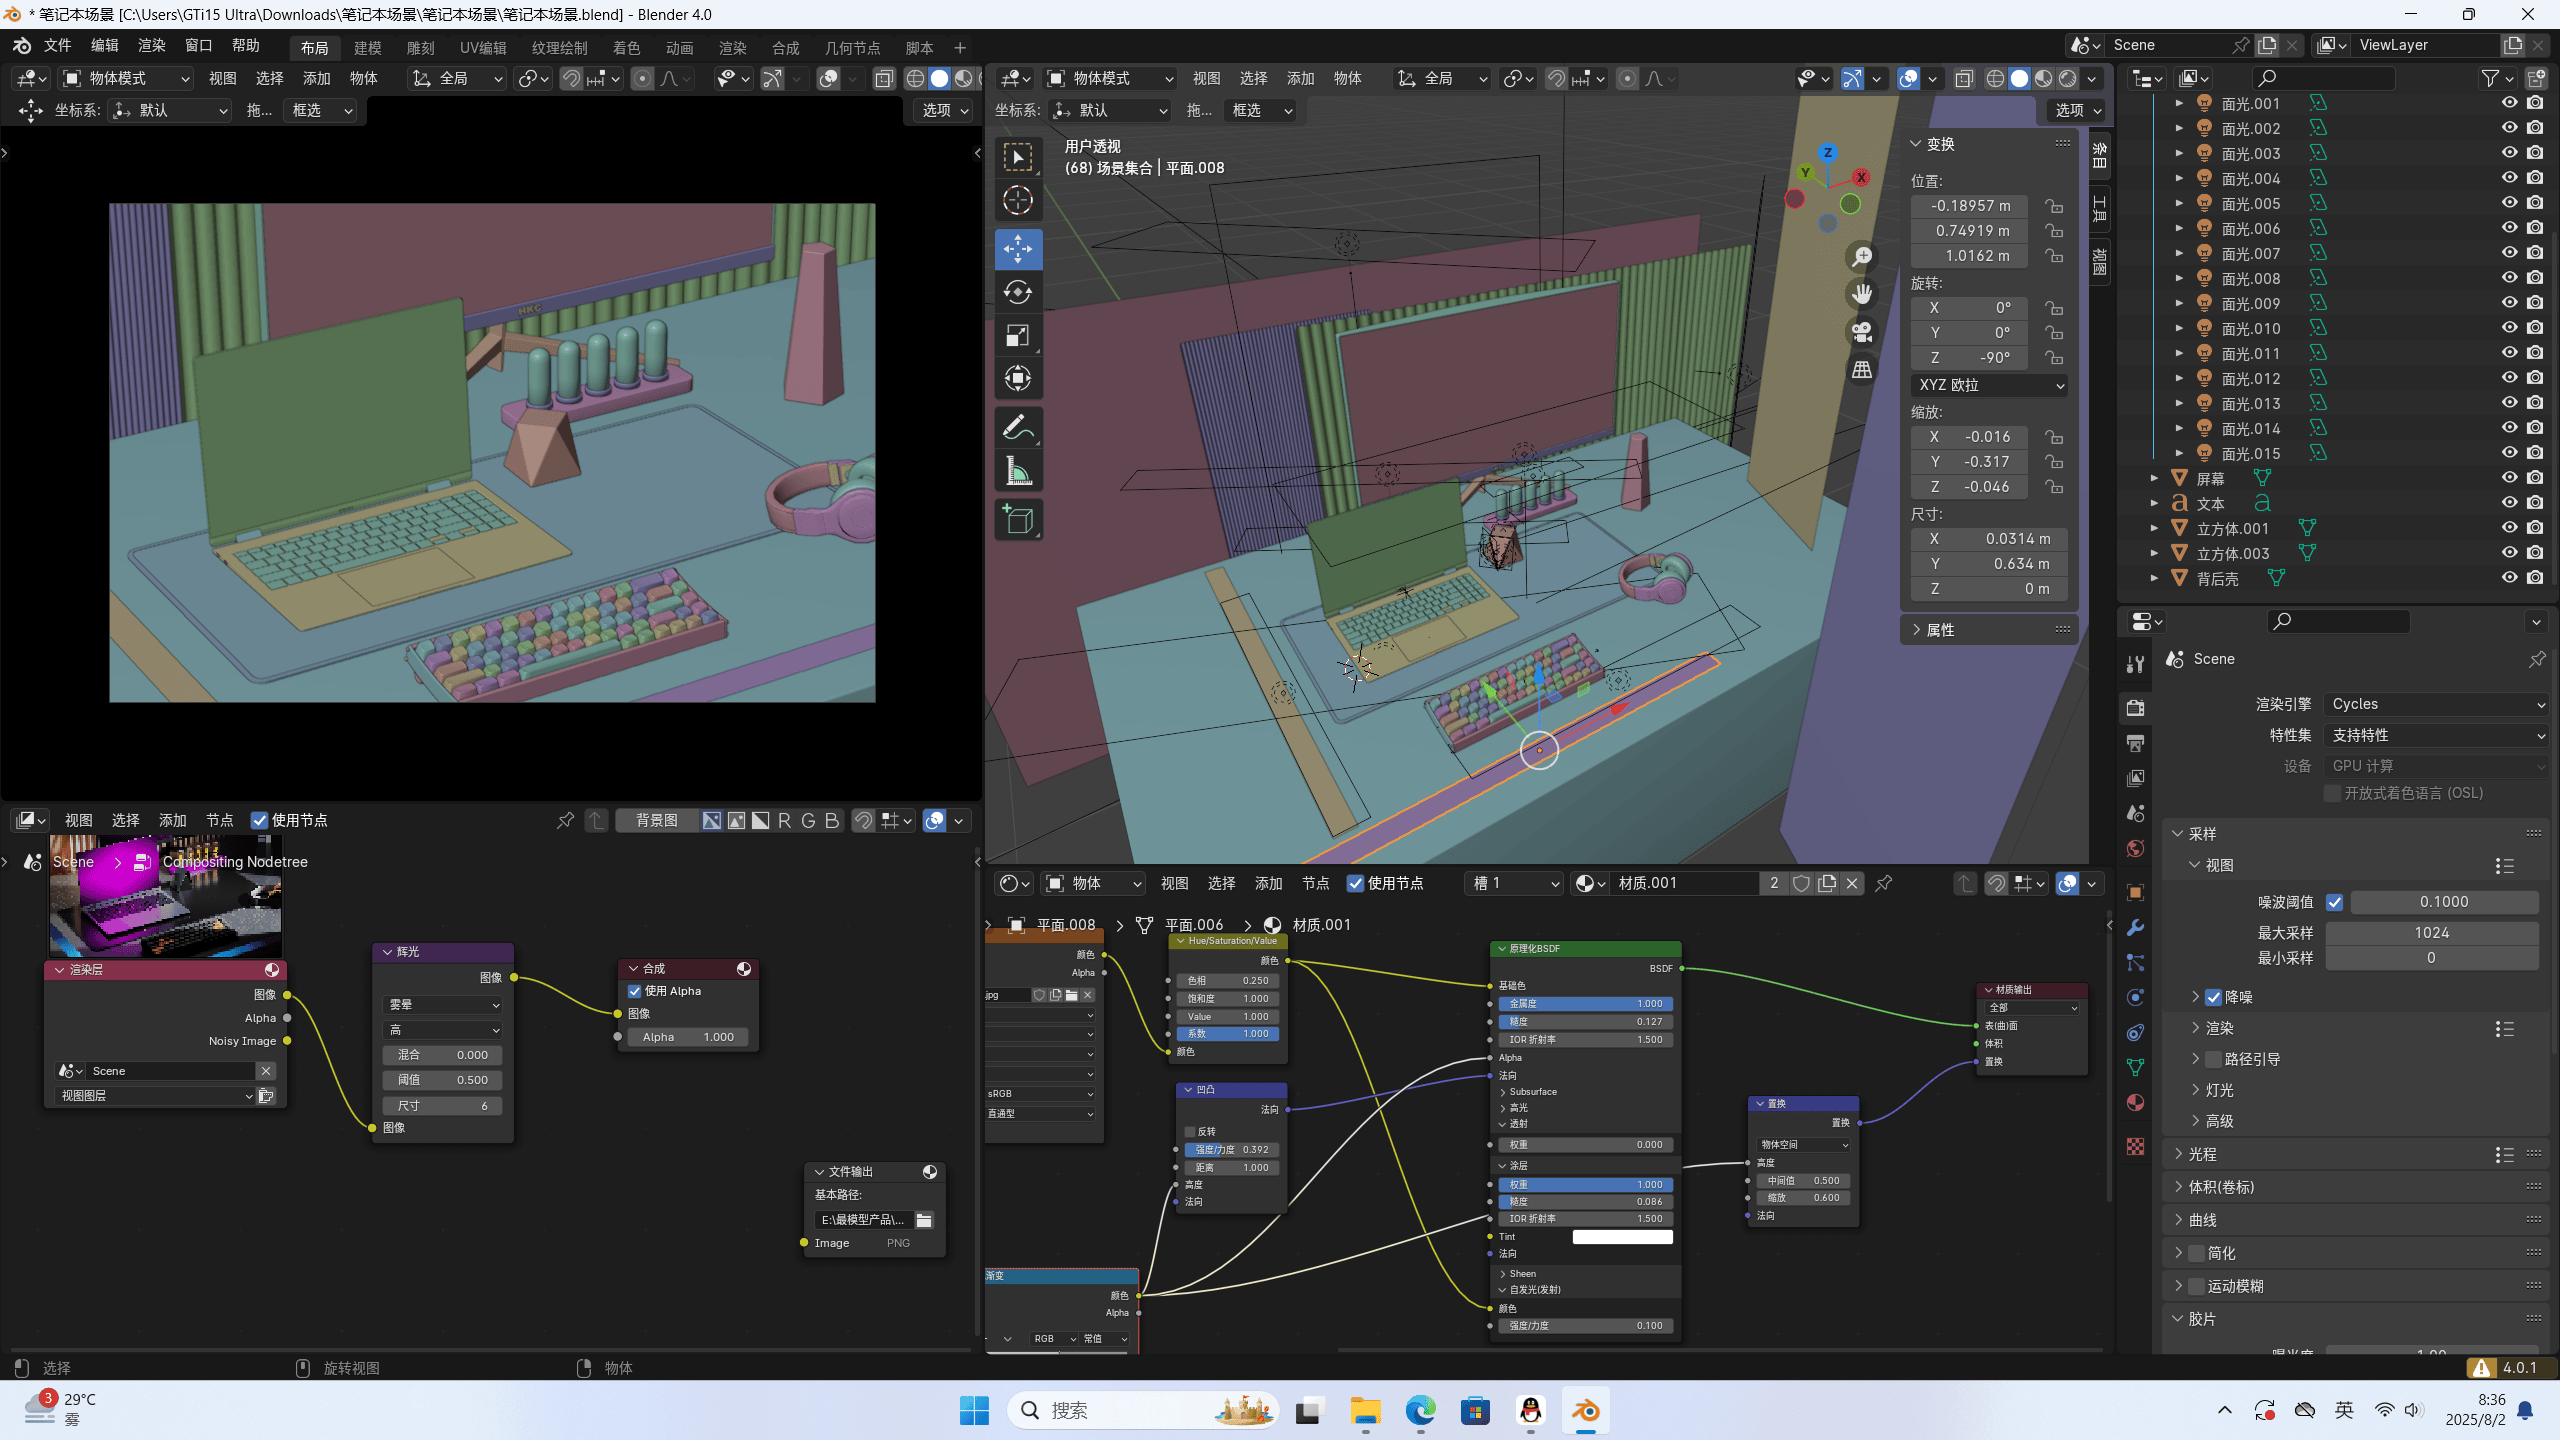This screenshot has width=2560, height=1440.
Task: Pin the compositor node tree
Action: tap(565, 820)
